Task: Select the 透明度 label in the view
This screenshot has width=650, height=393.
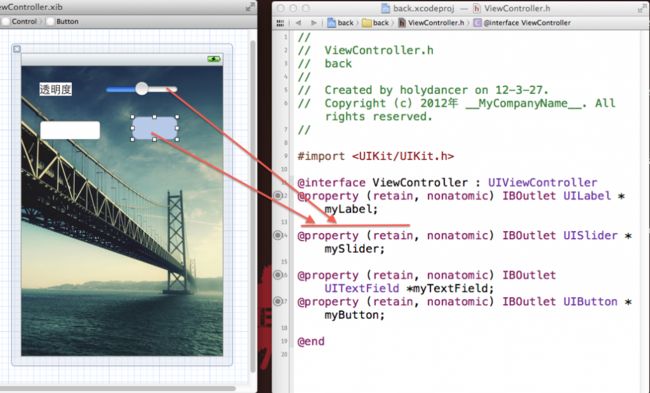Action: click(x=56, y=89)
